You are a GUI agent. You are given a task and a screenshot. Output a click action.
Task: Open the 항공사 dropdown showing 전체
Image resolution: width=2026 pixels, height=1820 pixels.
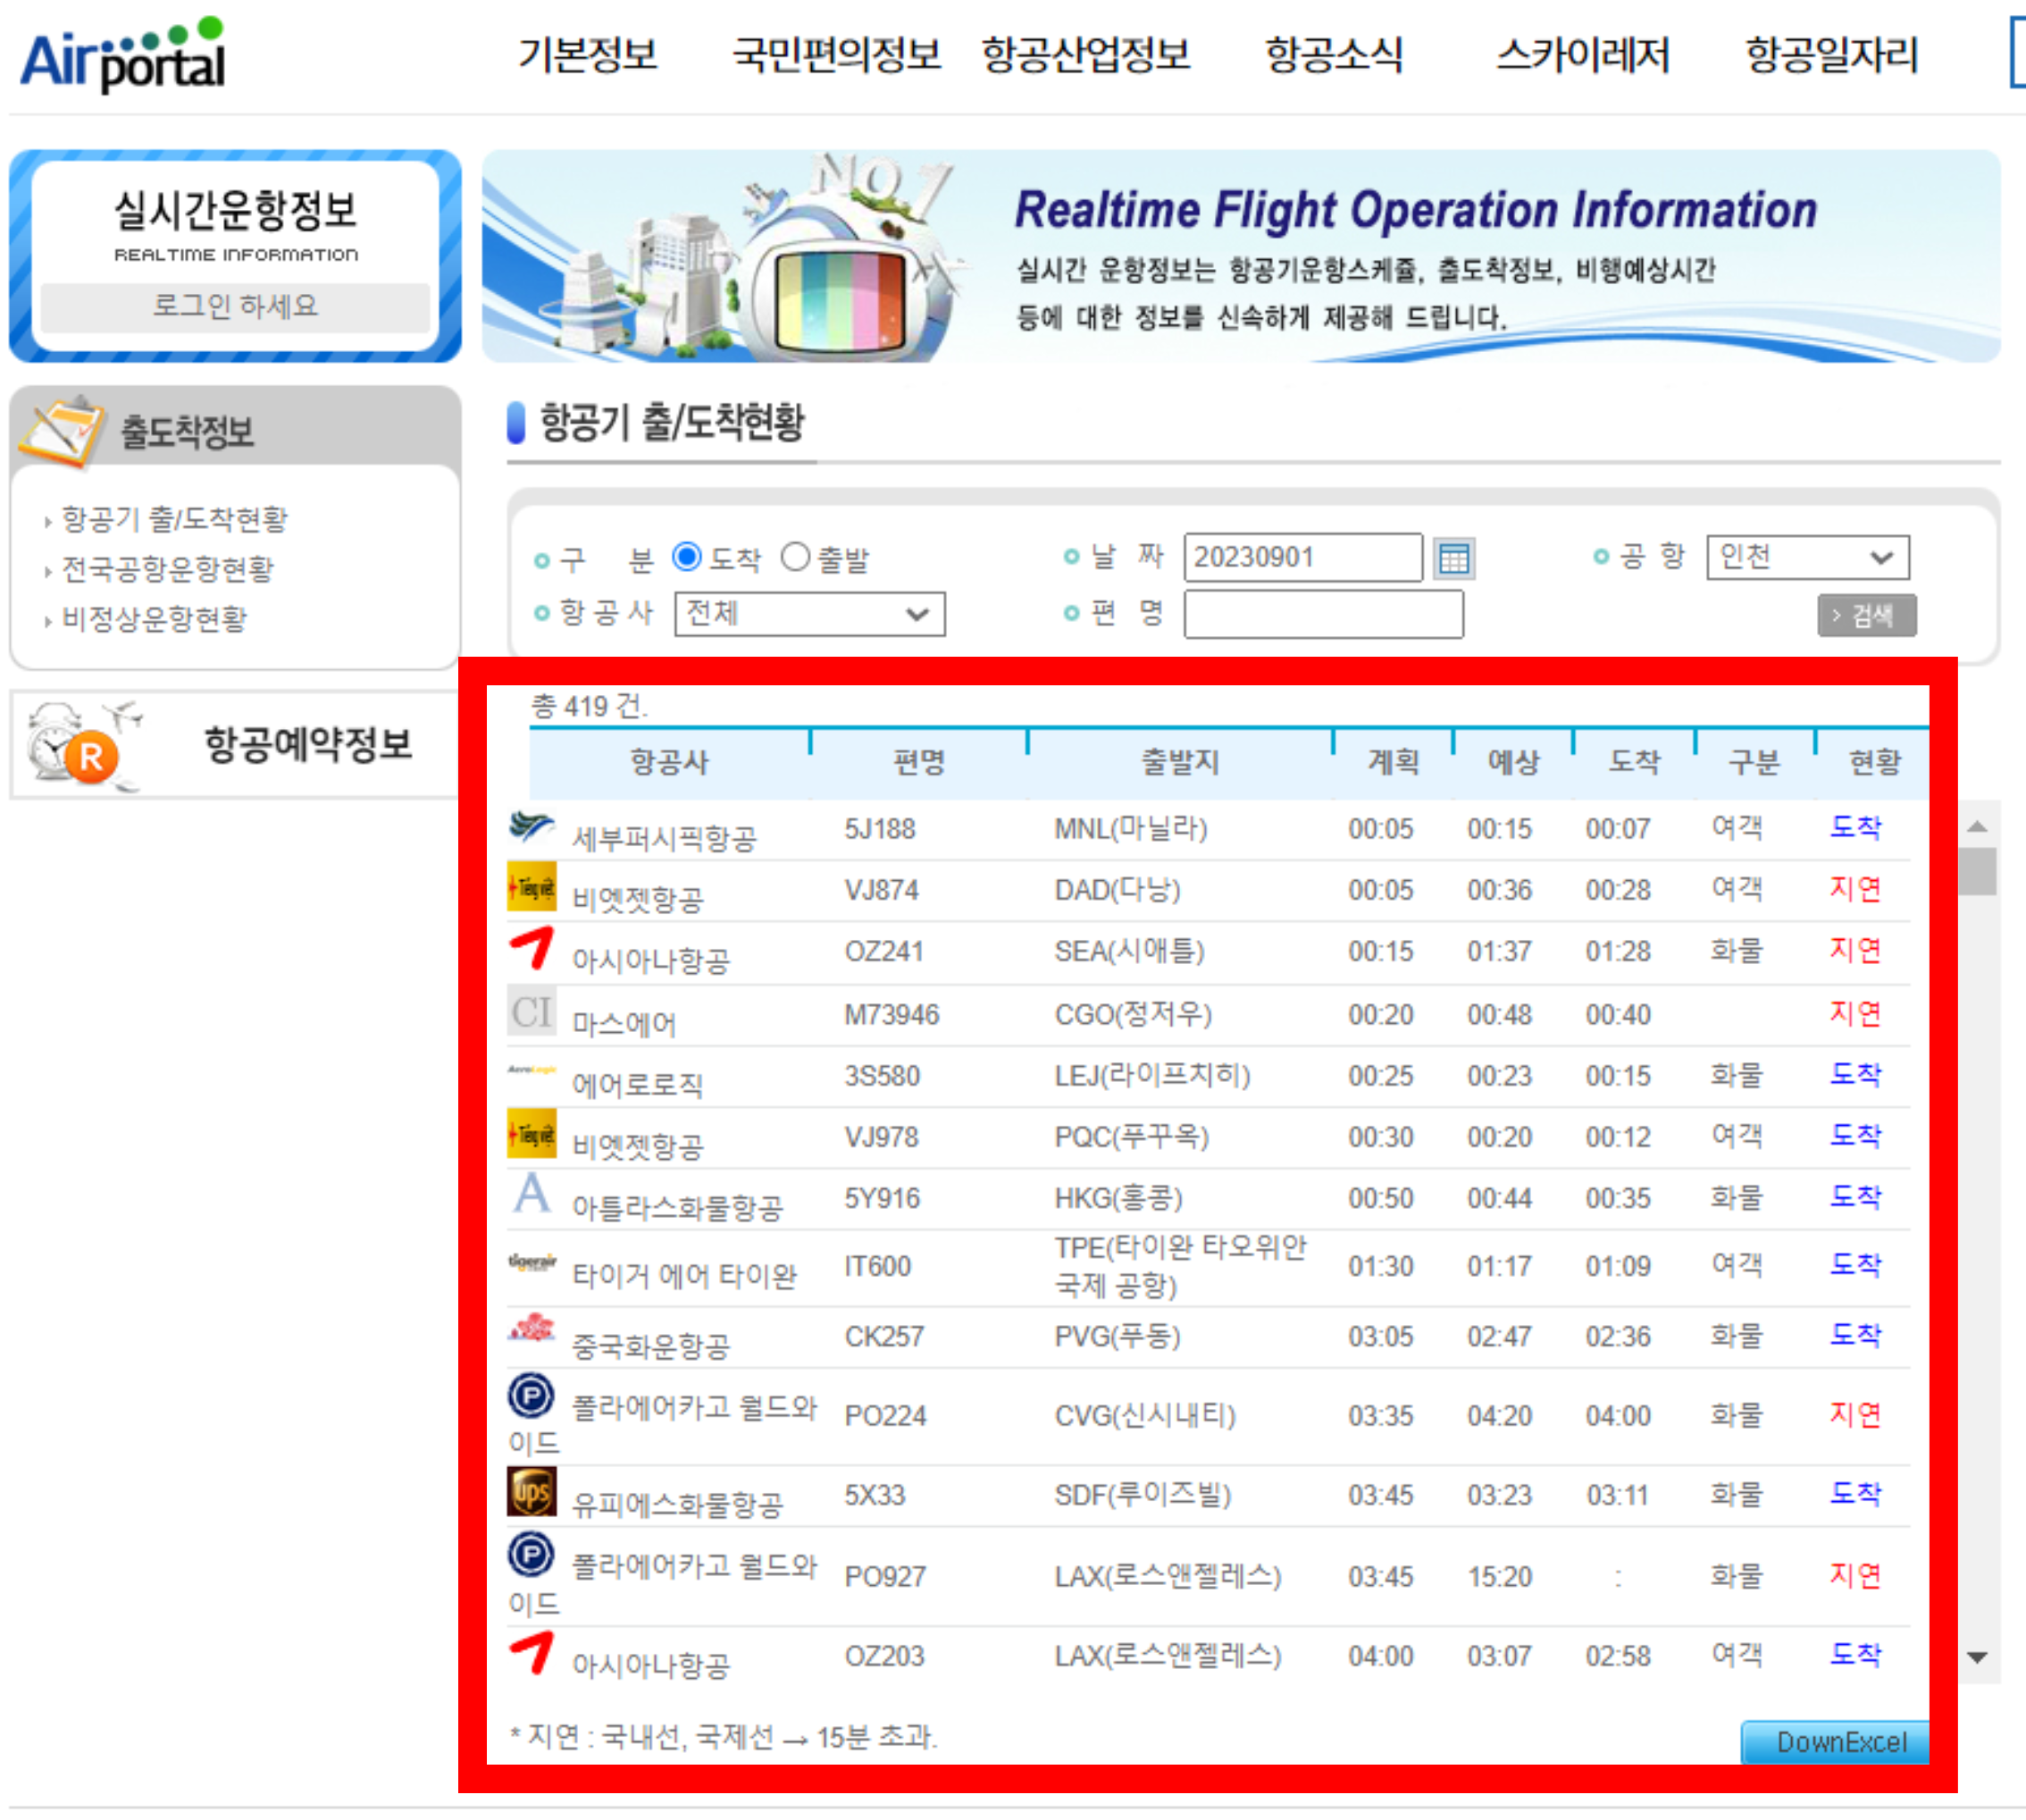click(x=809, y=613)
